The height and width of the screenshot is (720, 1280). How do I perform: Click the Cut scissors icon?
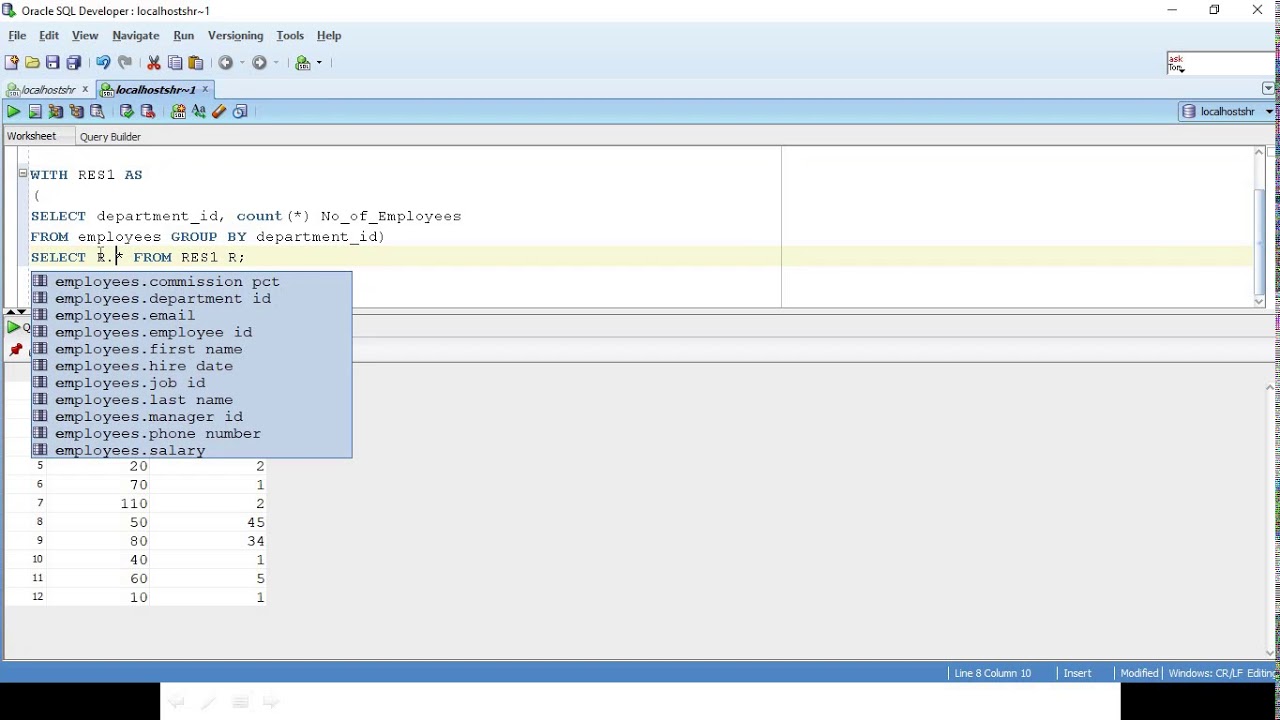(154, 63)
